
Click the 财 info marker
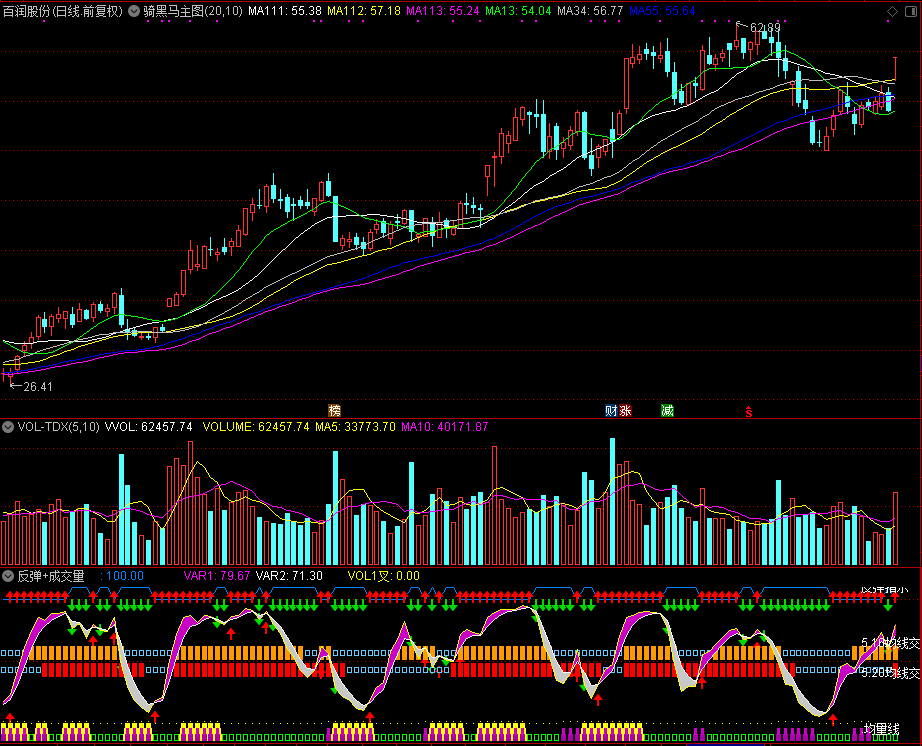[611, 410]
